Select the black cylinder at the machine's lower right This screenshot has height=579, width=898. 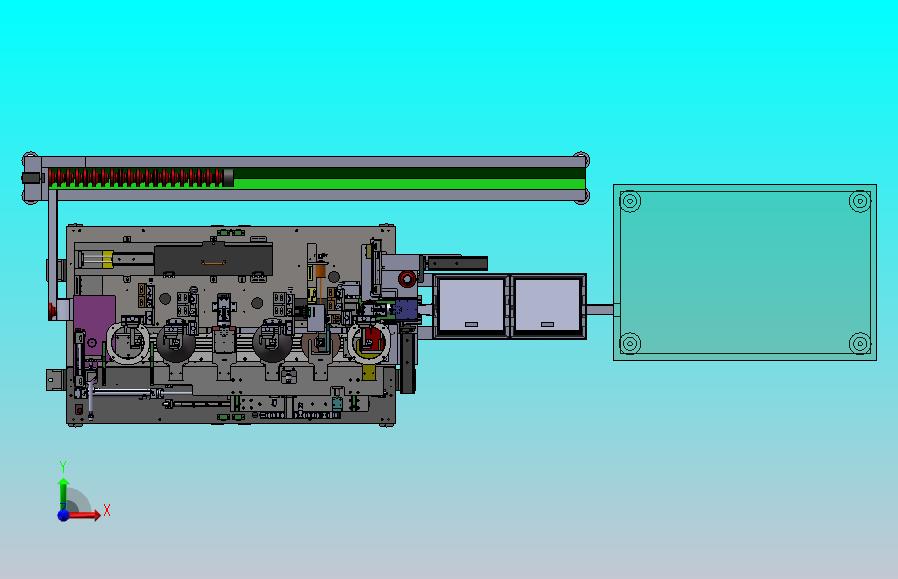tap(408, 363)
